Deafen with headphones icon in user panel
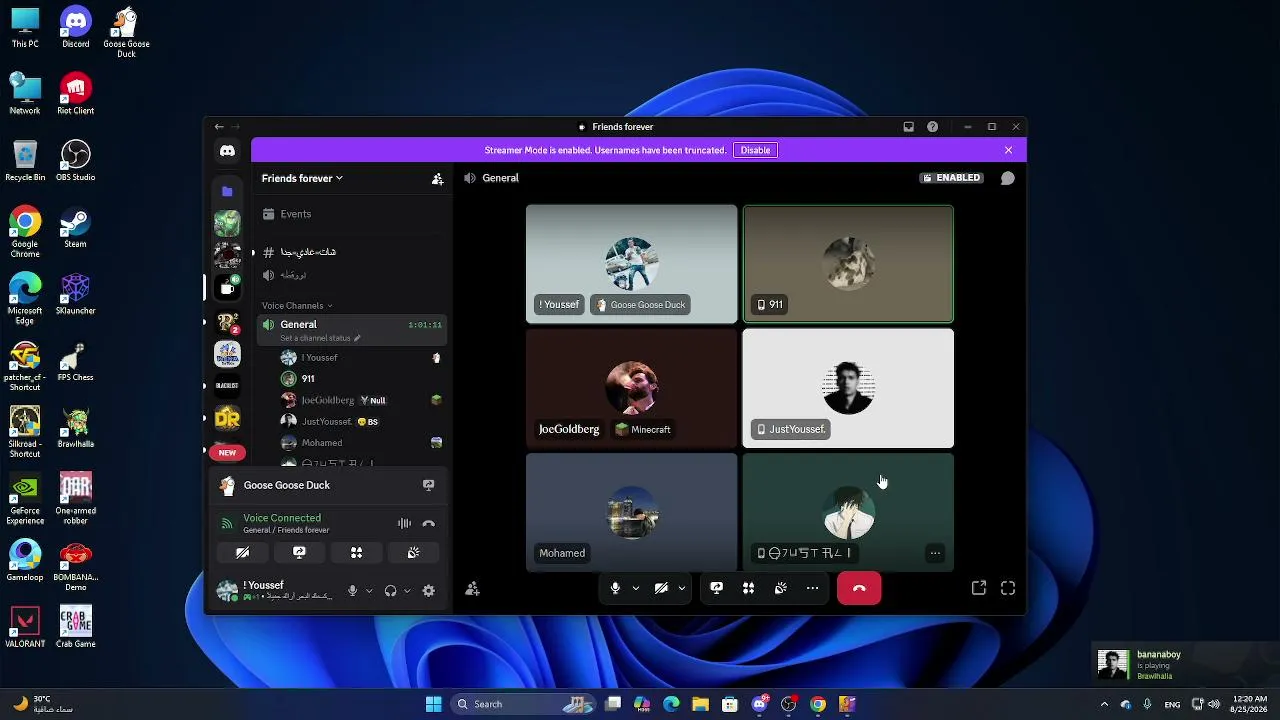The image size is (1280, 720). coord(390,591)
